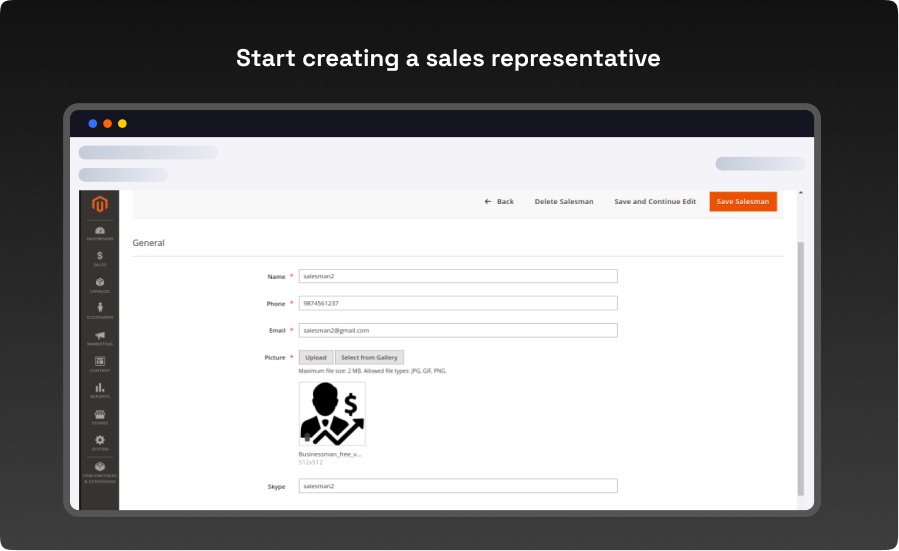Open the Magento logo home icon
899x551 pixels.
(100, 204)
